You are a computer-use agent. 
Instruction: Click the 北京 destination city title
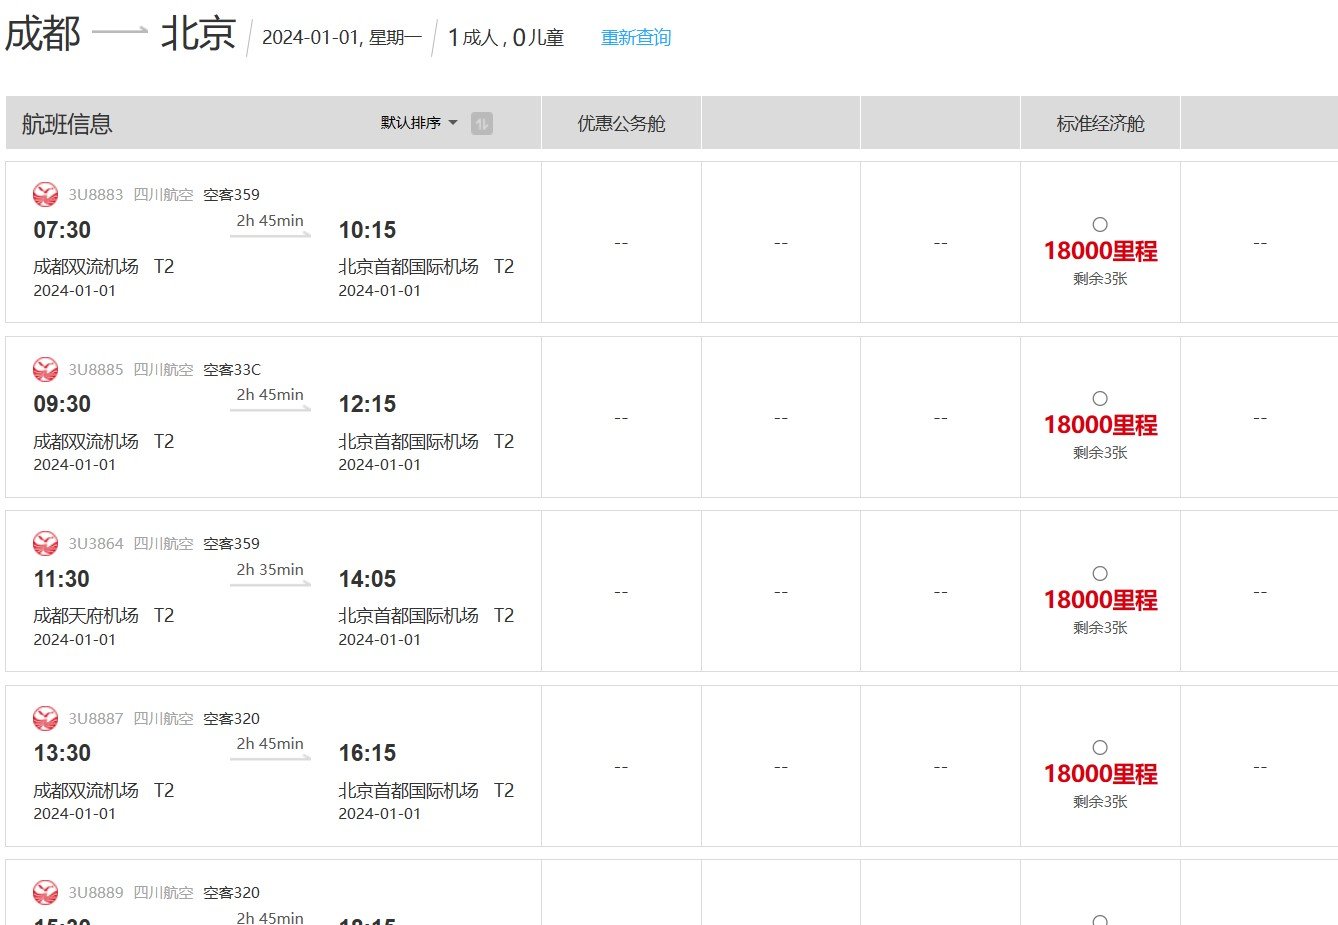pyautogui.click(x=198, y=34)
